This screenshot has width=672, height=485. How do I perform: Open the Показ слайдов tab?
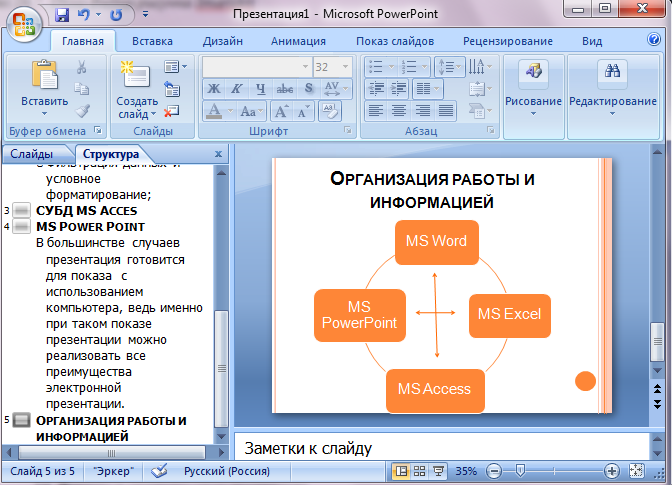click(x=395, y=41)
